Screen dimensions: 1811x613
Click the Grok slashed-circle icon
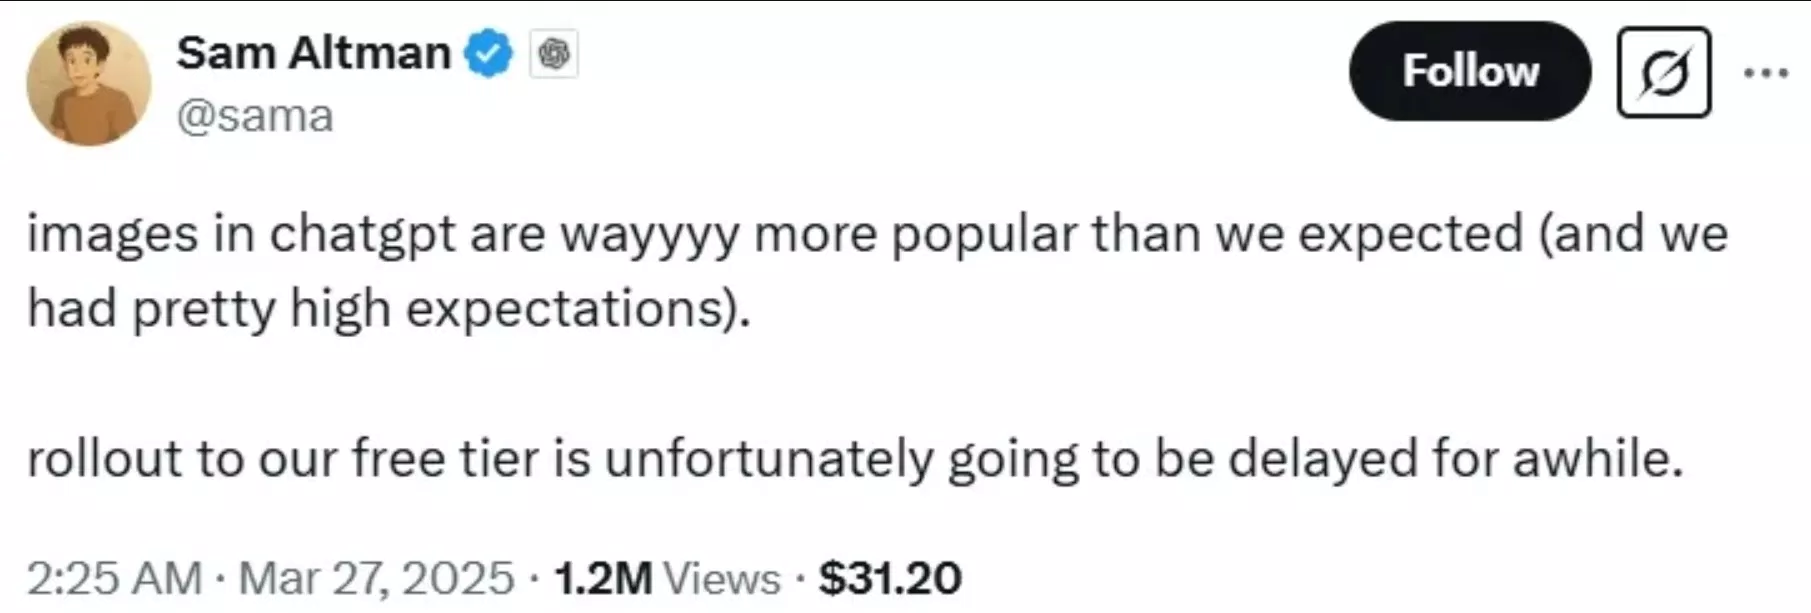click(x=1664, y=72)
